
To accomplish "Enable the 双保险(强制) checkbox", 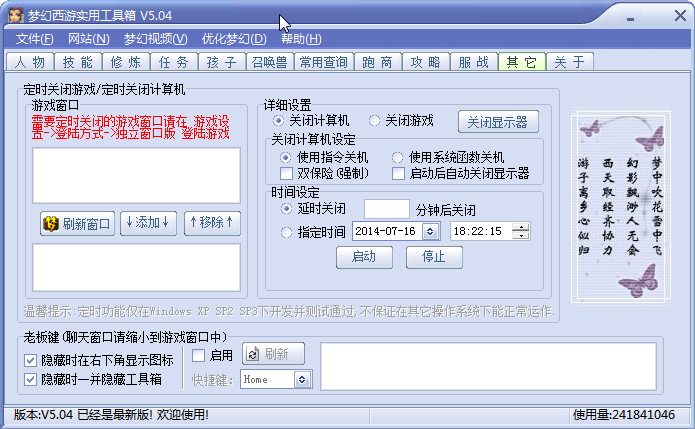I will click(286, 173).
